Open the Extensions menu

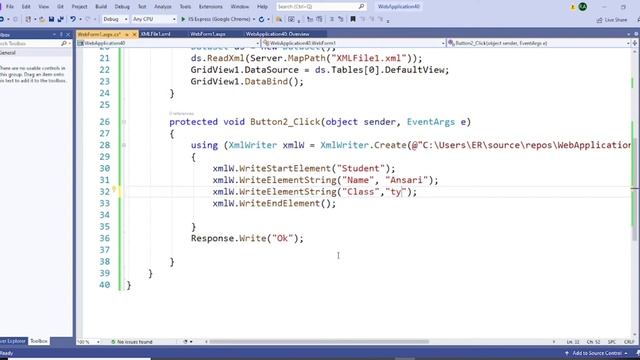(211, 7)
